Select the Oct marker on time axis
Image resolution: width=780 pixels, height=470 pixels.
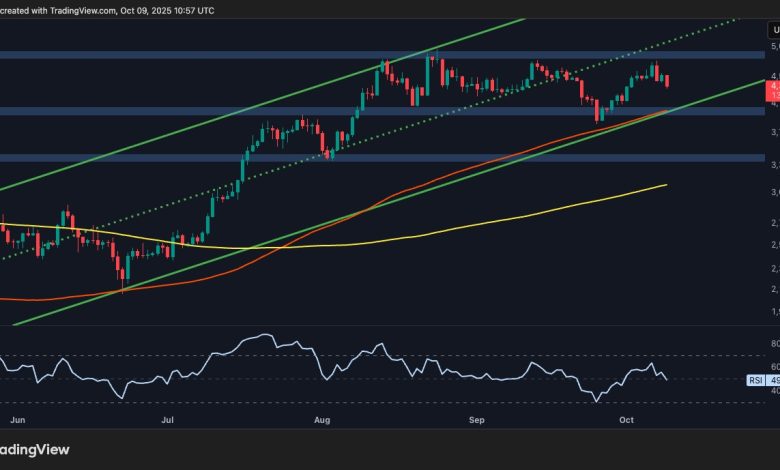pos(625,423)
